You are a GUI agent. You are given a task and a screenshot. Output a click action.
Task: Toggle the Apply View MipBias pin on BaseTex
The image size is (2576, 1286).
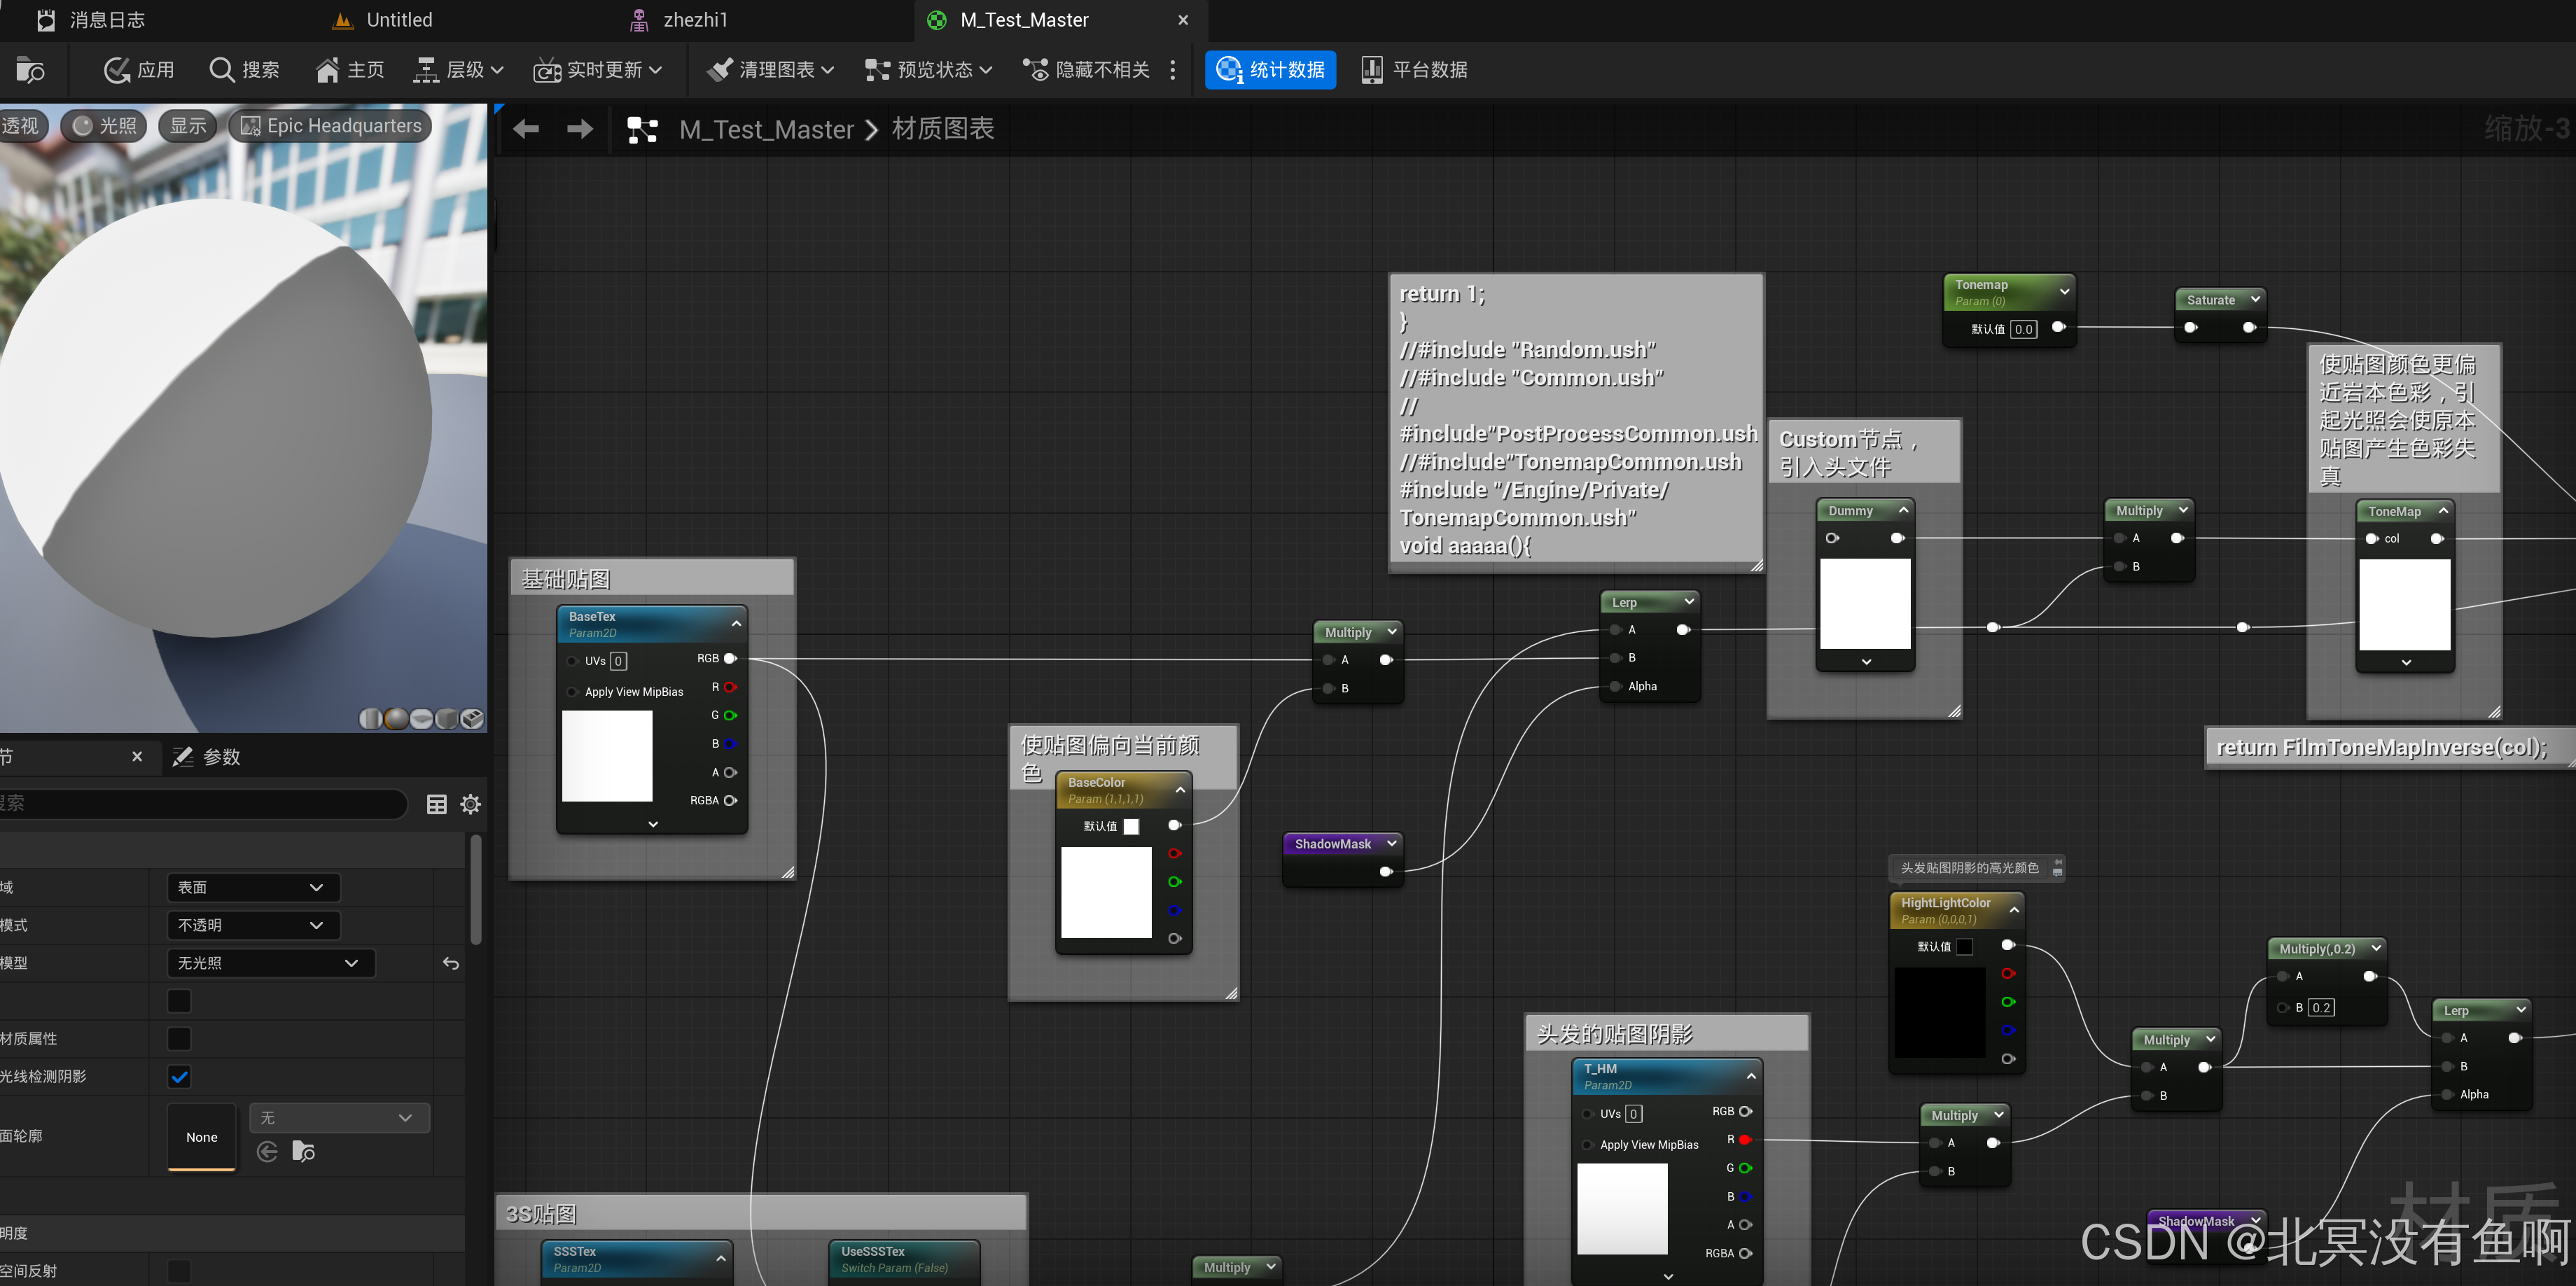tap(572, 692)
